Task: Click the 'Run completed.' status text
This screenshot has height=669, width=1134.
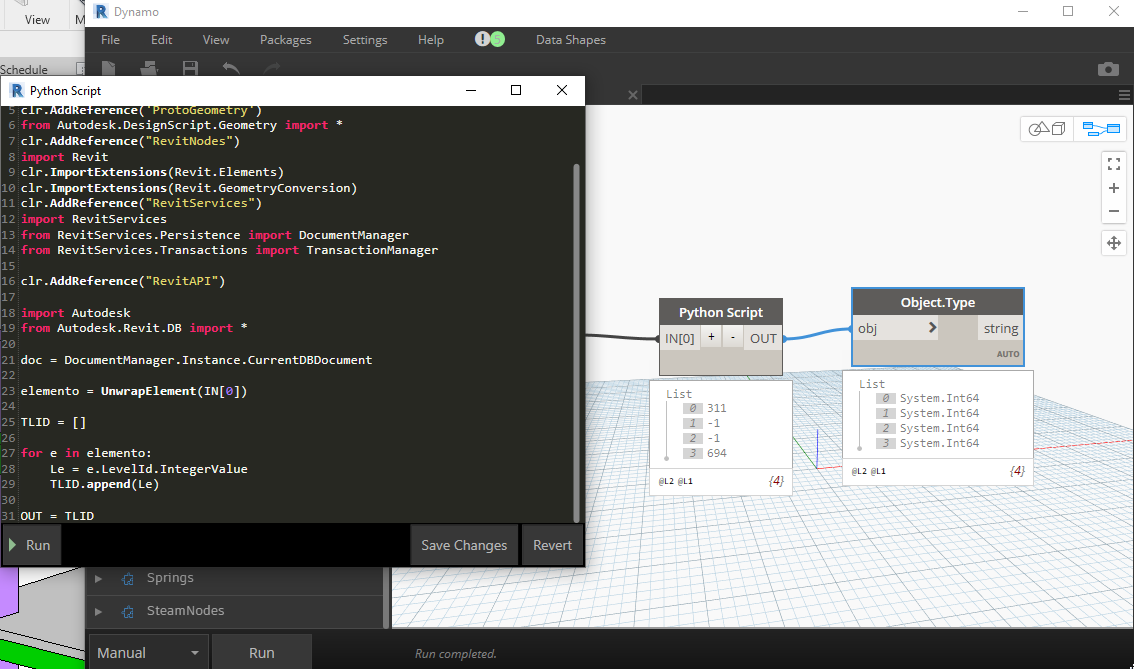Action: tap(456, 654)
